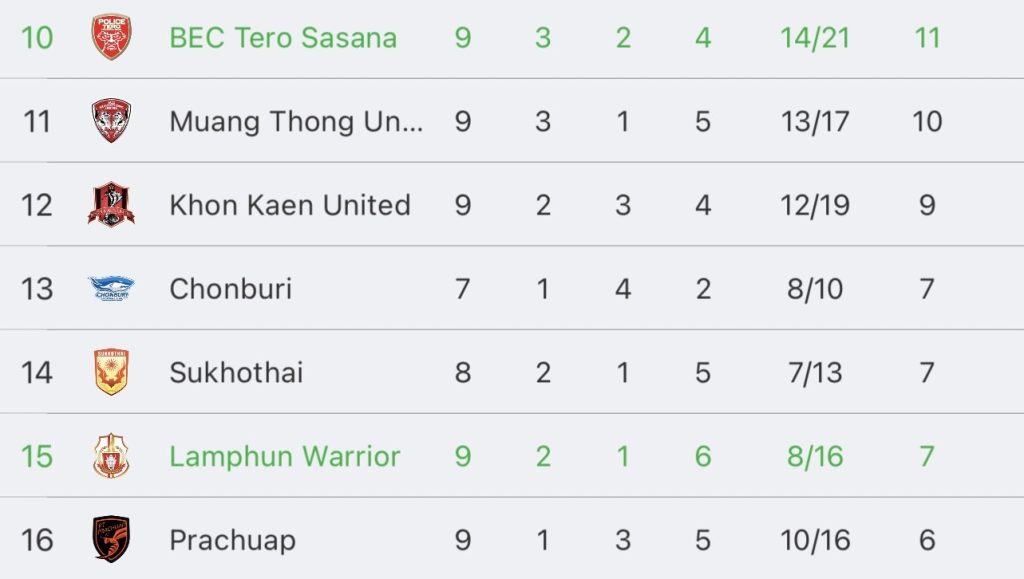Tap BEC Tero Sasana's 11 points
This screenshot has width=1024, height=579.
(x=927, y=38)
